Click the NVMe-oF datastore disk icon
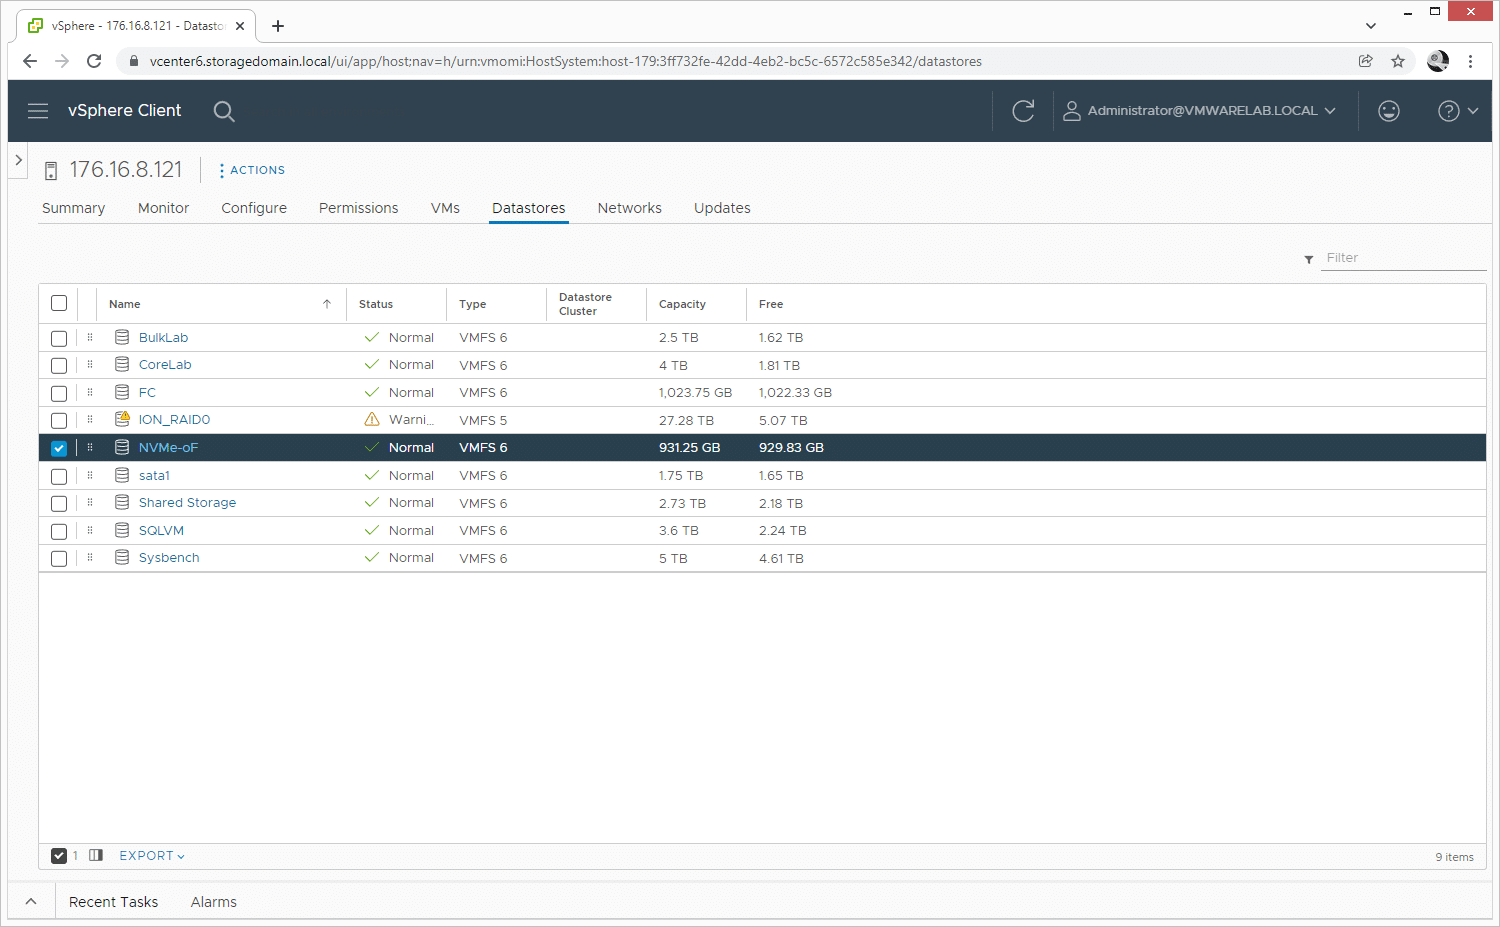The image size is (1500, 927). 122,447
